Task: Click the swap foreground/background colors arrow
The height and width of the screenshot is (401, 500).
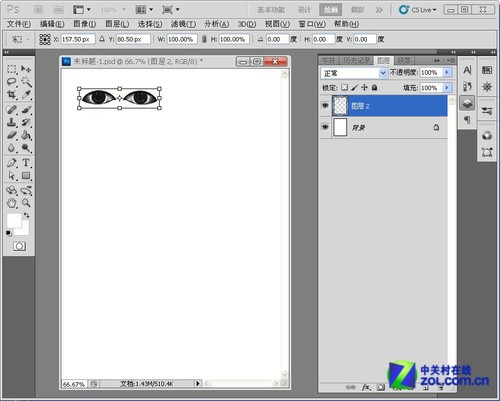Action: [x=27, y=215]
